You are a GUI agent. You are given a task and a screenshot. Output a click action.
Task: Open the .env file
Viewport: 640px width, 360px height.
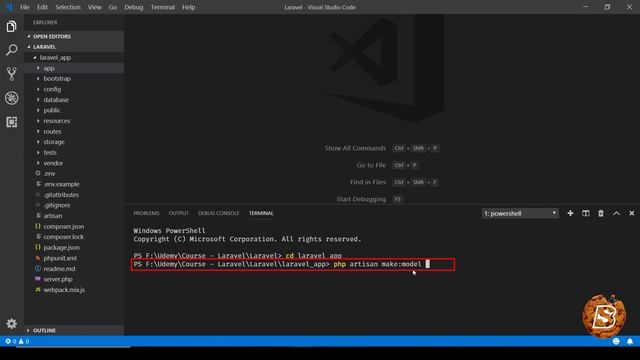(x=74, y=173)
